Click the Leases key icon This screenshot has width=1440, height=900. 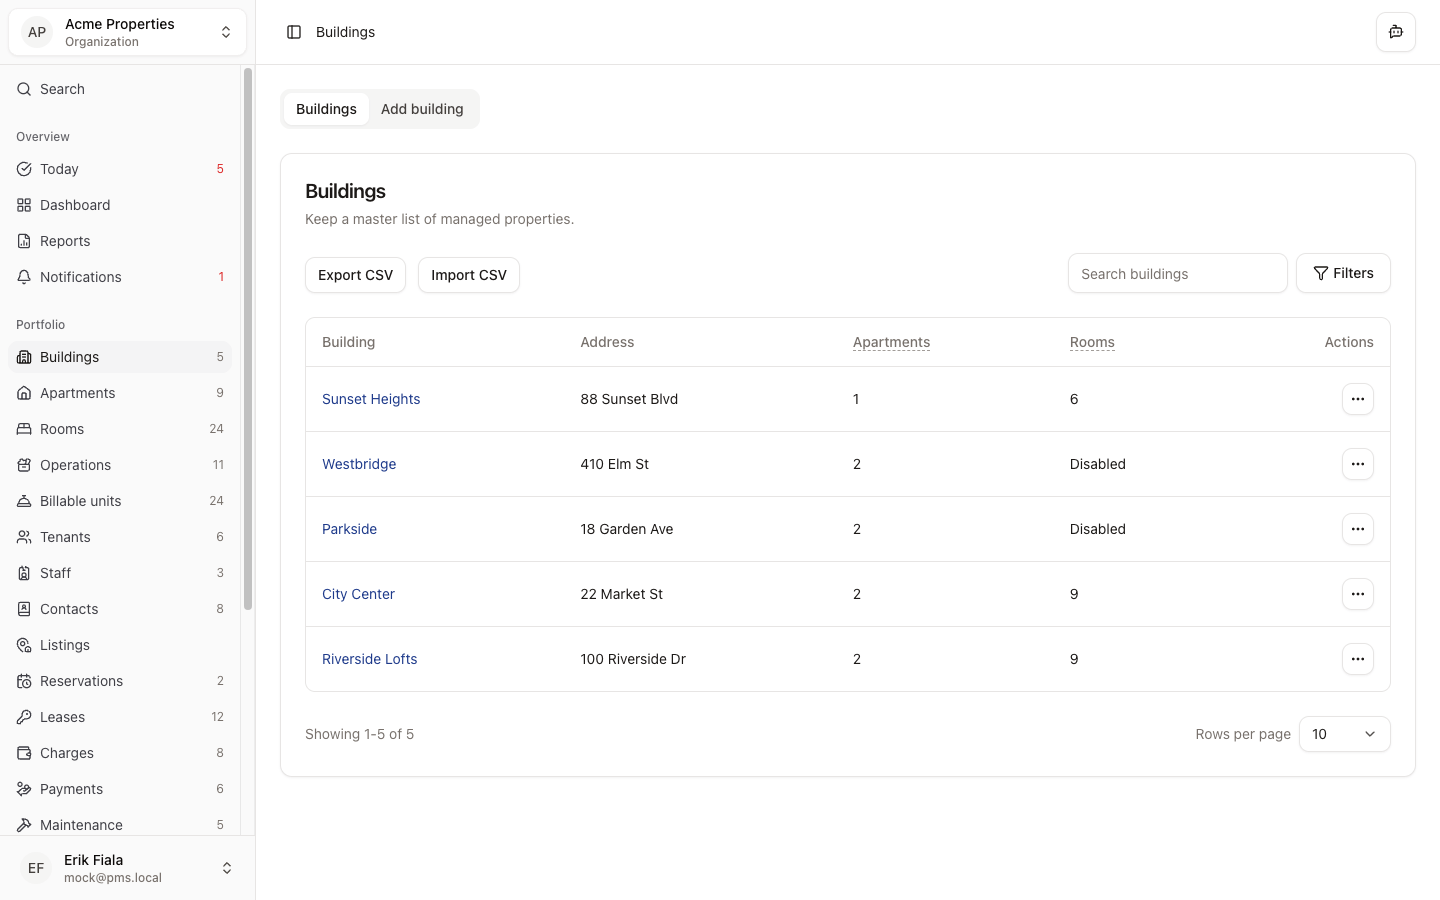tap(24, 717)
